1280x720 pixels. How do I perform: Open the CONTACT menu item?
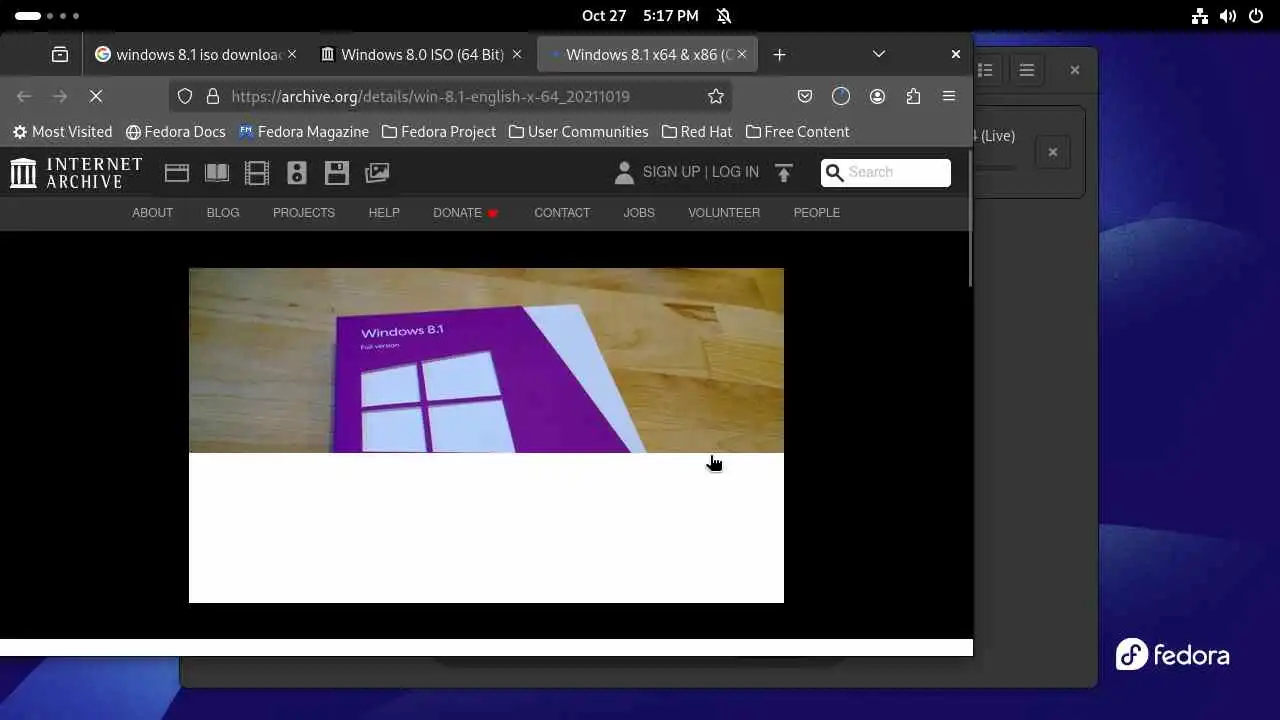pyautogui.click(x=562, y=213)
